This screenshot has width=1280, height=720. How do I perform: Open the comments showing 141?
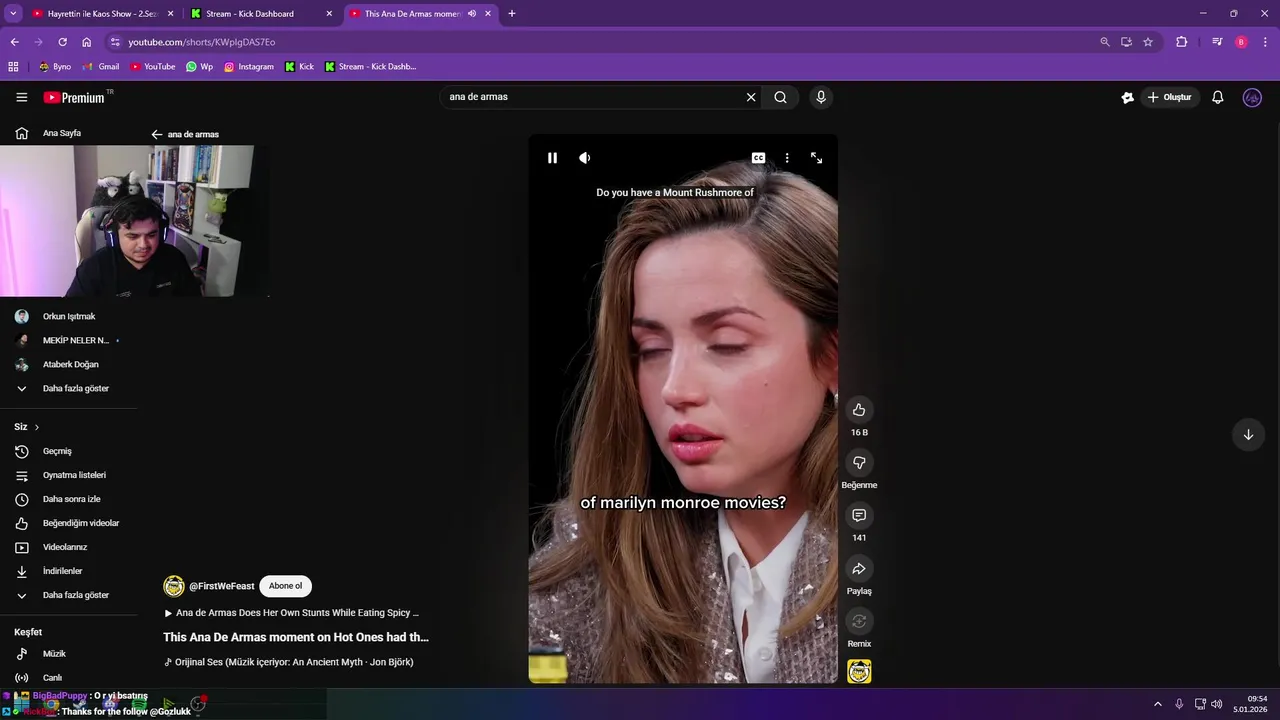pyautogui.click(x=859, y=516)
